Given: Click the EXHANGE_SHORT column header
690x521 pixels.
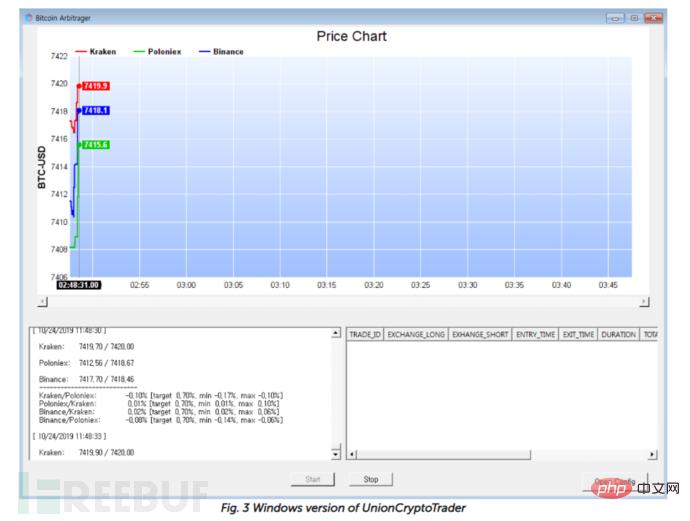Looking at the screenshot, I should [x=480, y=334].
